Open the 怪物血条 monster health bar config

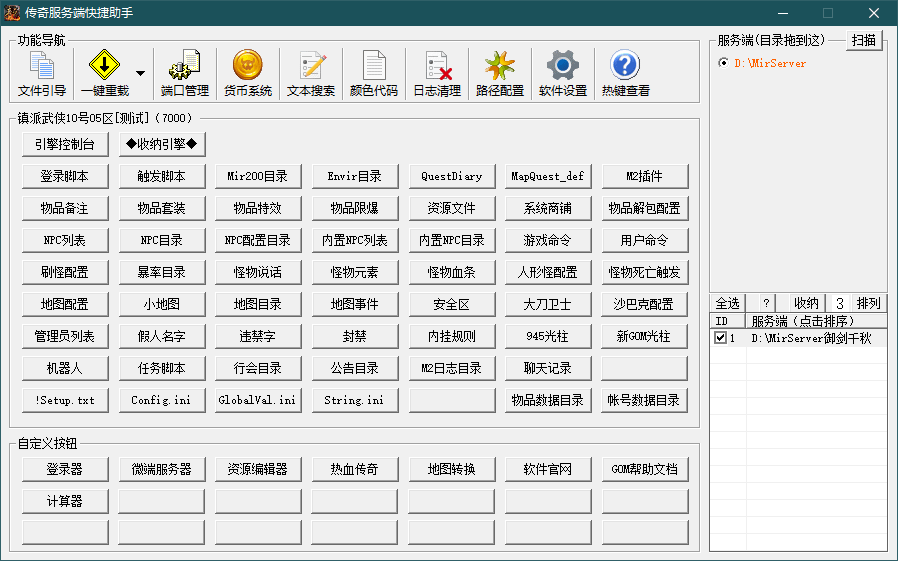[452, 272]
